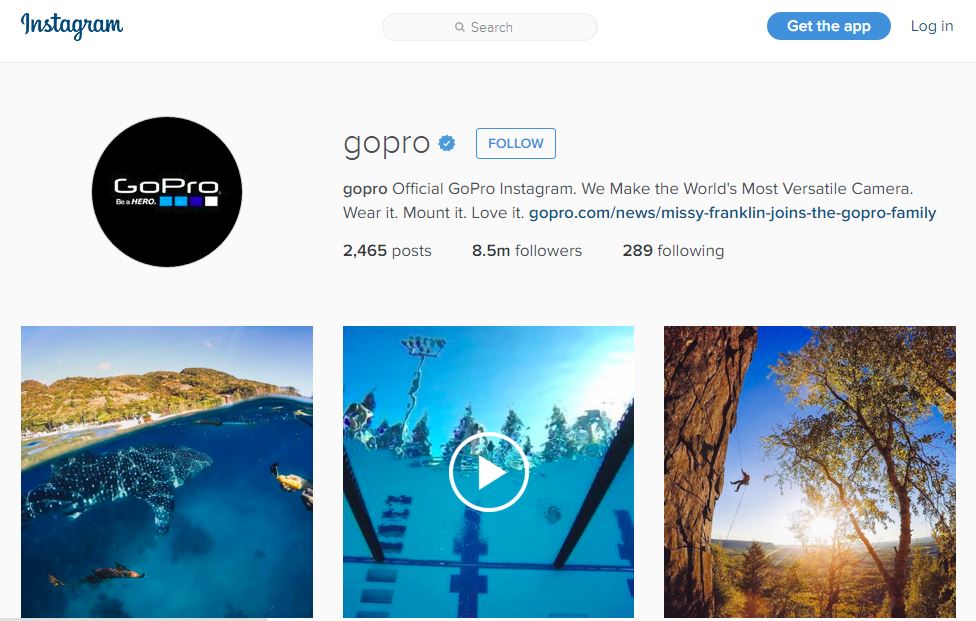This screenshot has width=976, height=621.
Task: Click the Log in link
Action: [x=932, y=26]
